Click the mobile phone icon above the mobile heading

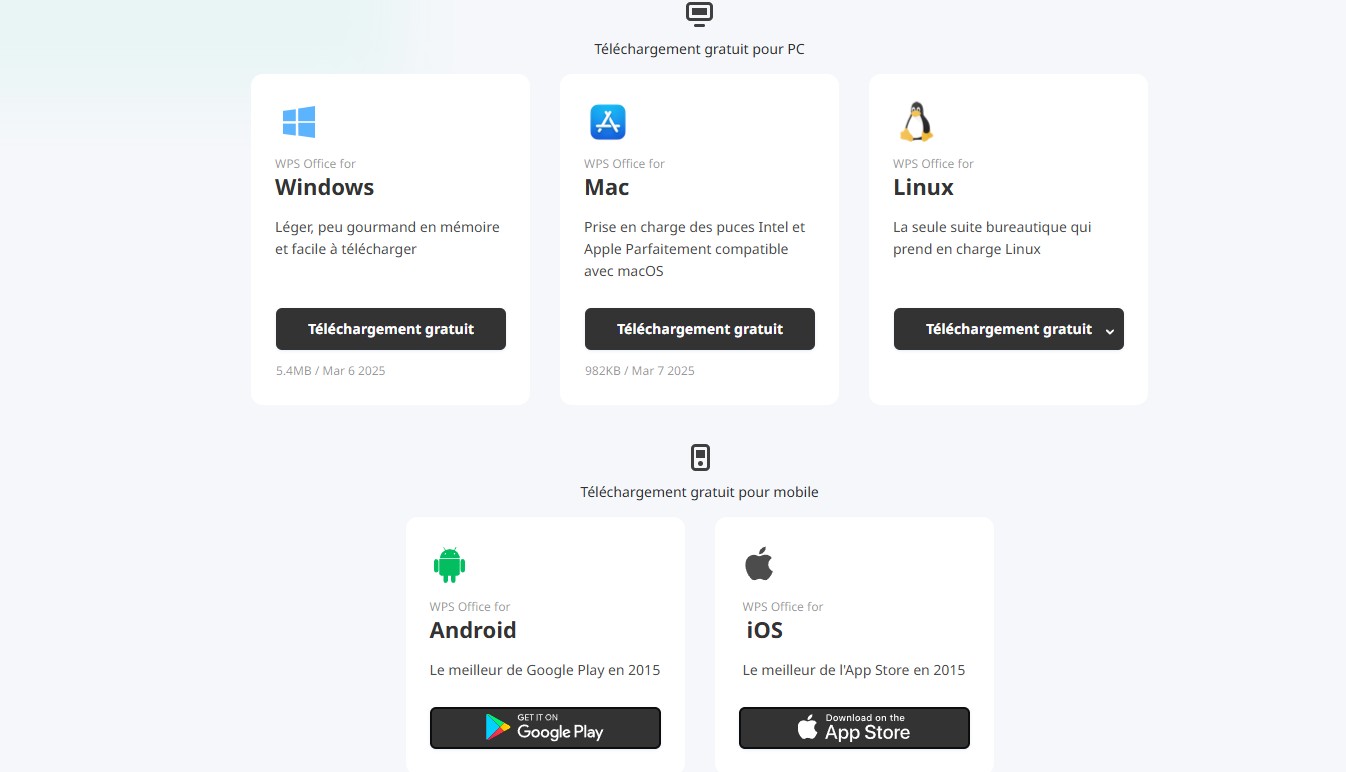700,458
